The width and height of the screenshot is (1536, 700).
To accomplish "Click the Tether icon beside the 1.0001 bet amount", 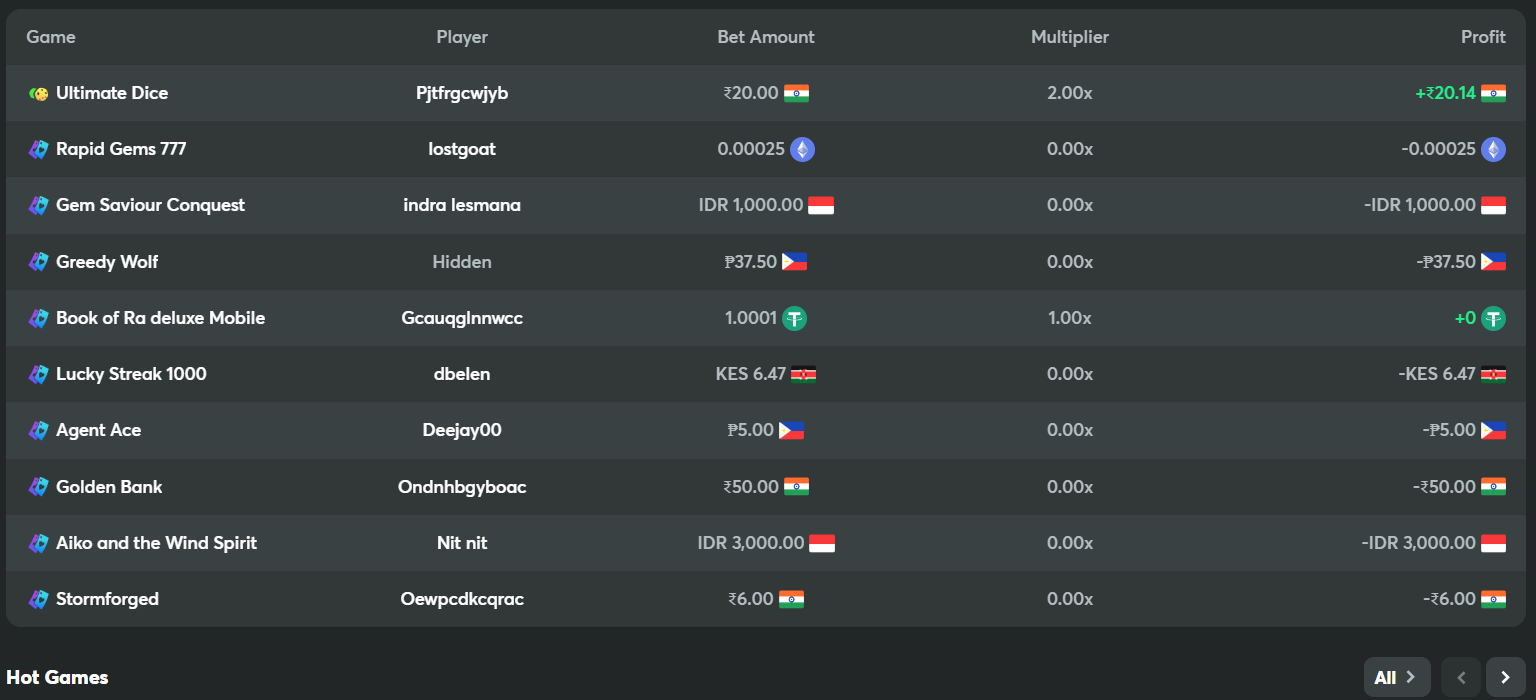I will pyautogui.click(x=795, y=318).
